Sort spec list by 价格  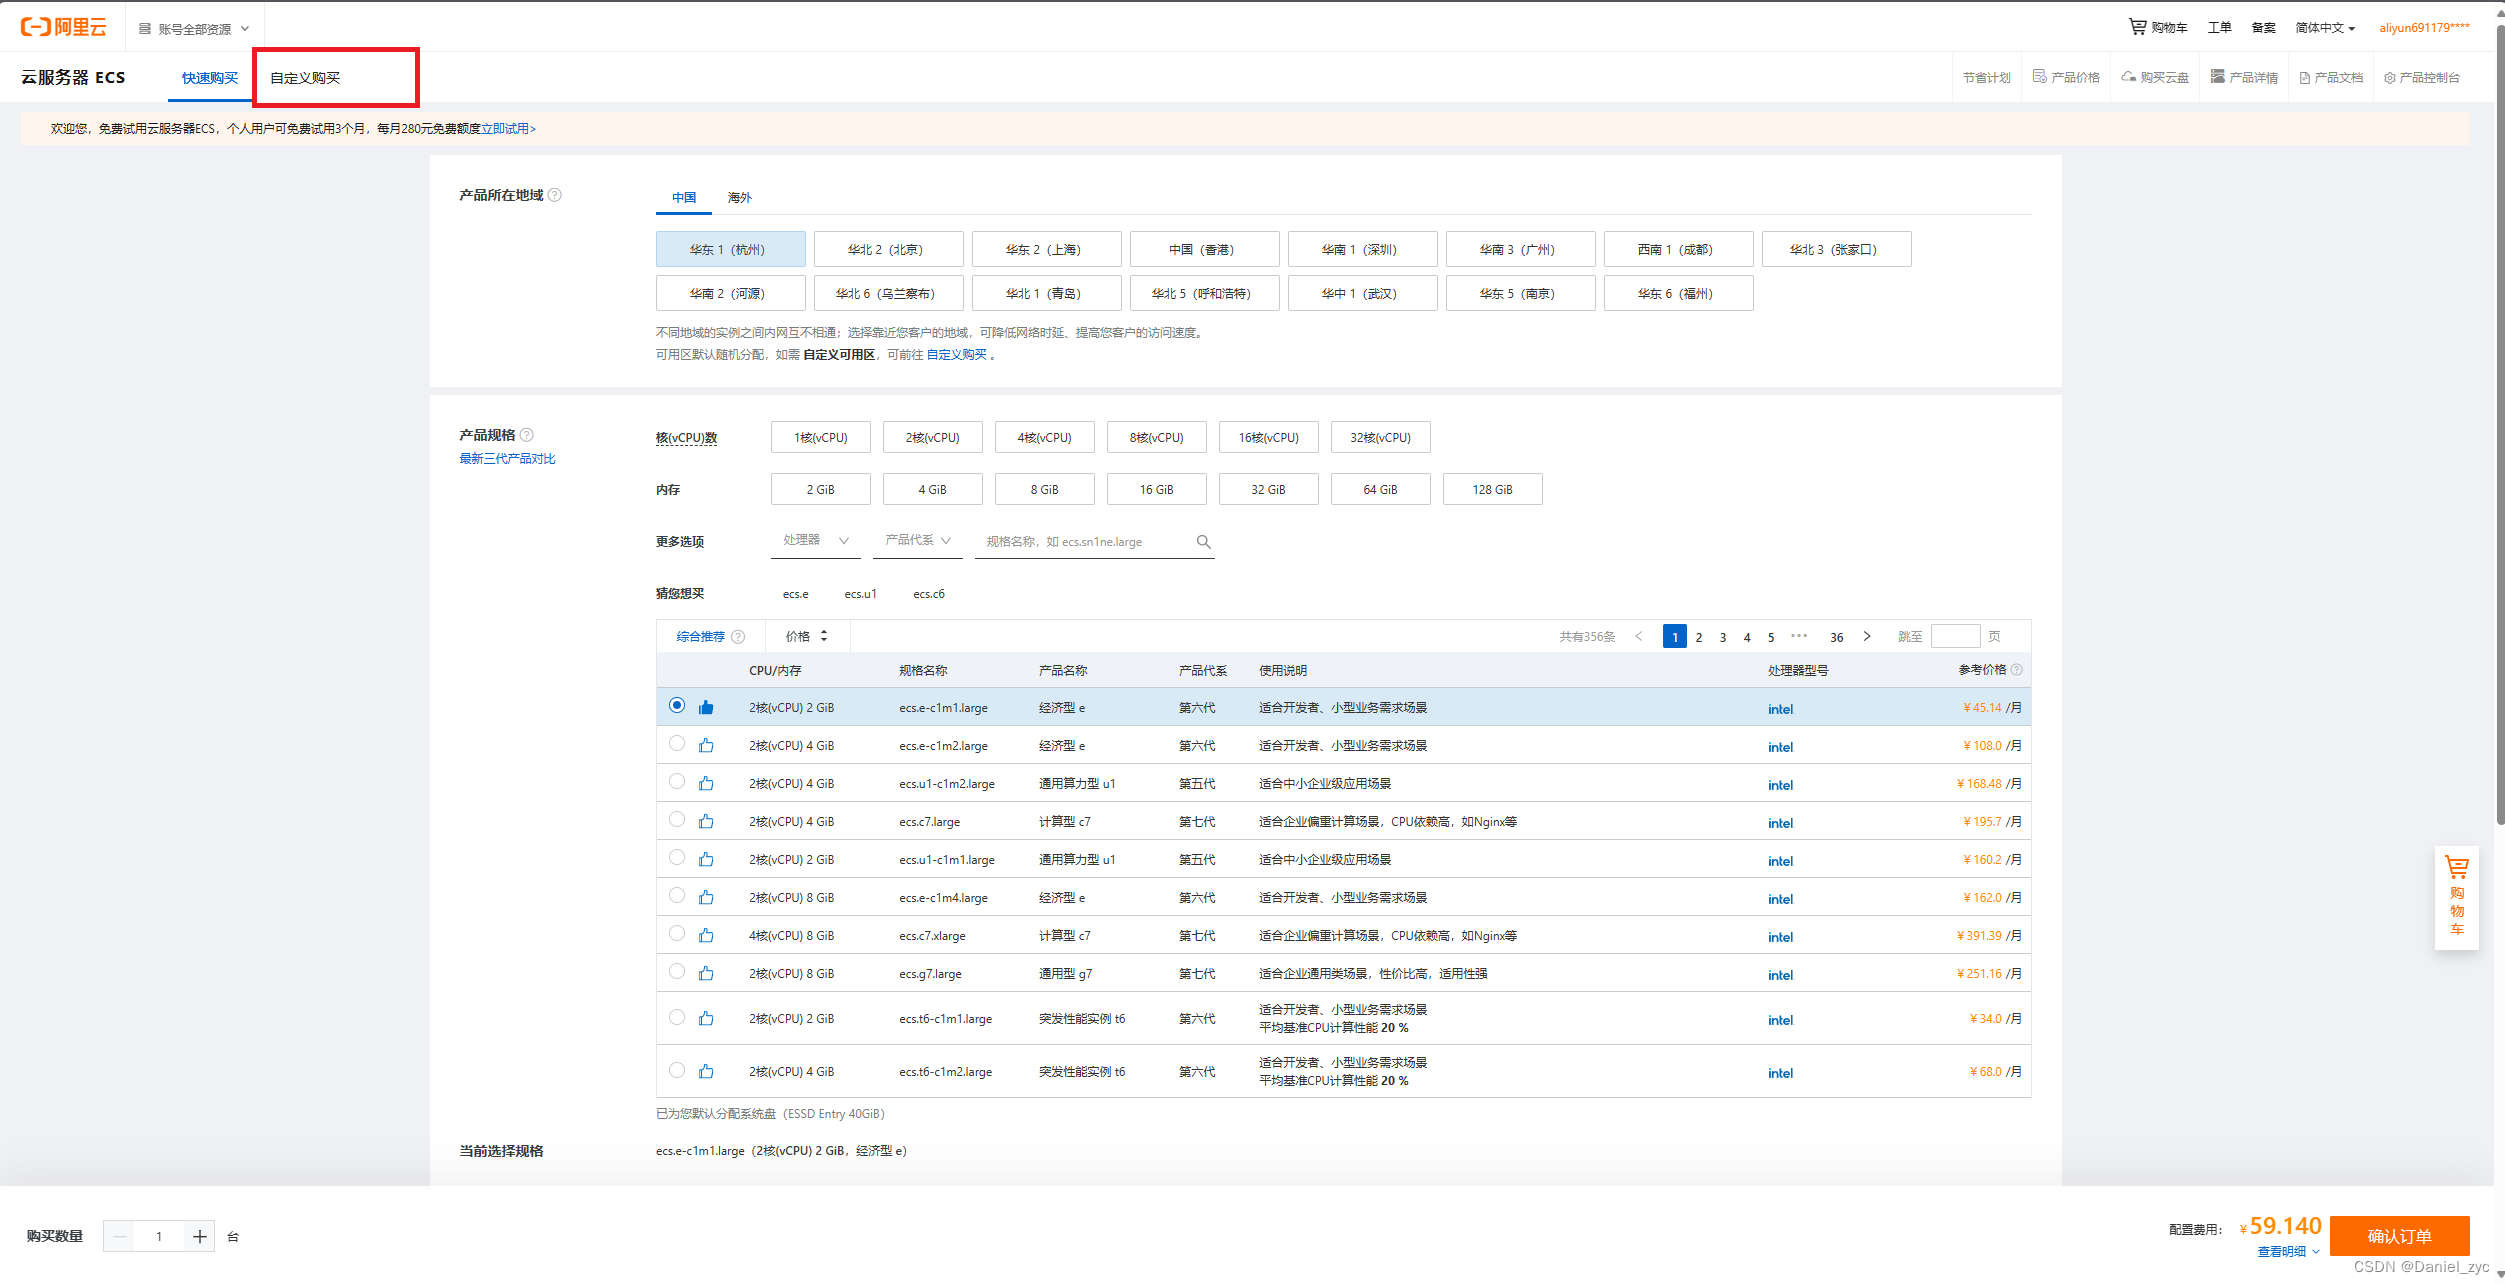click(x=807, y=636)
